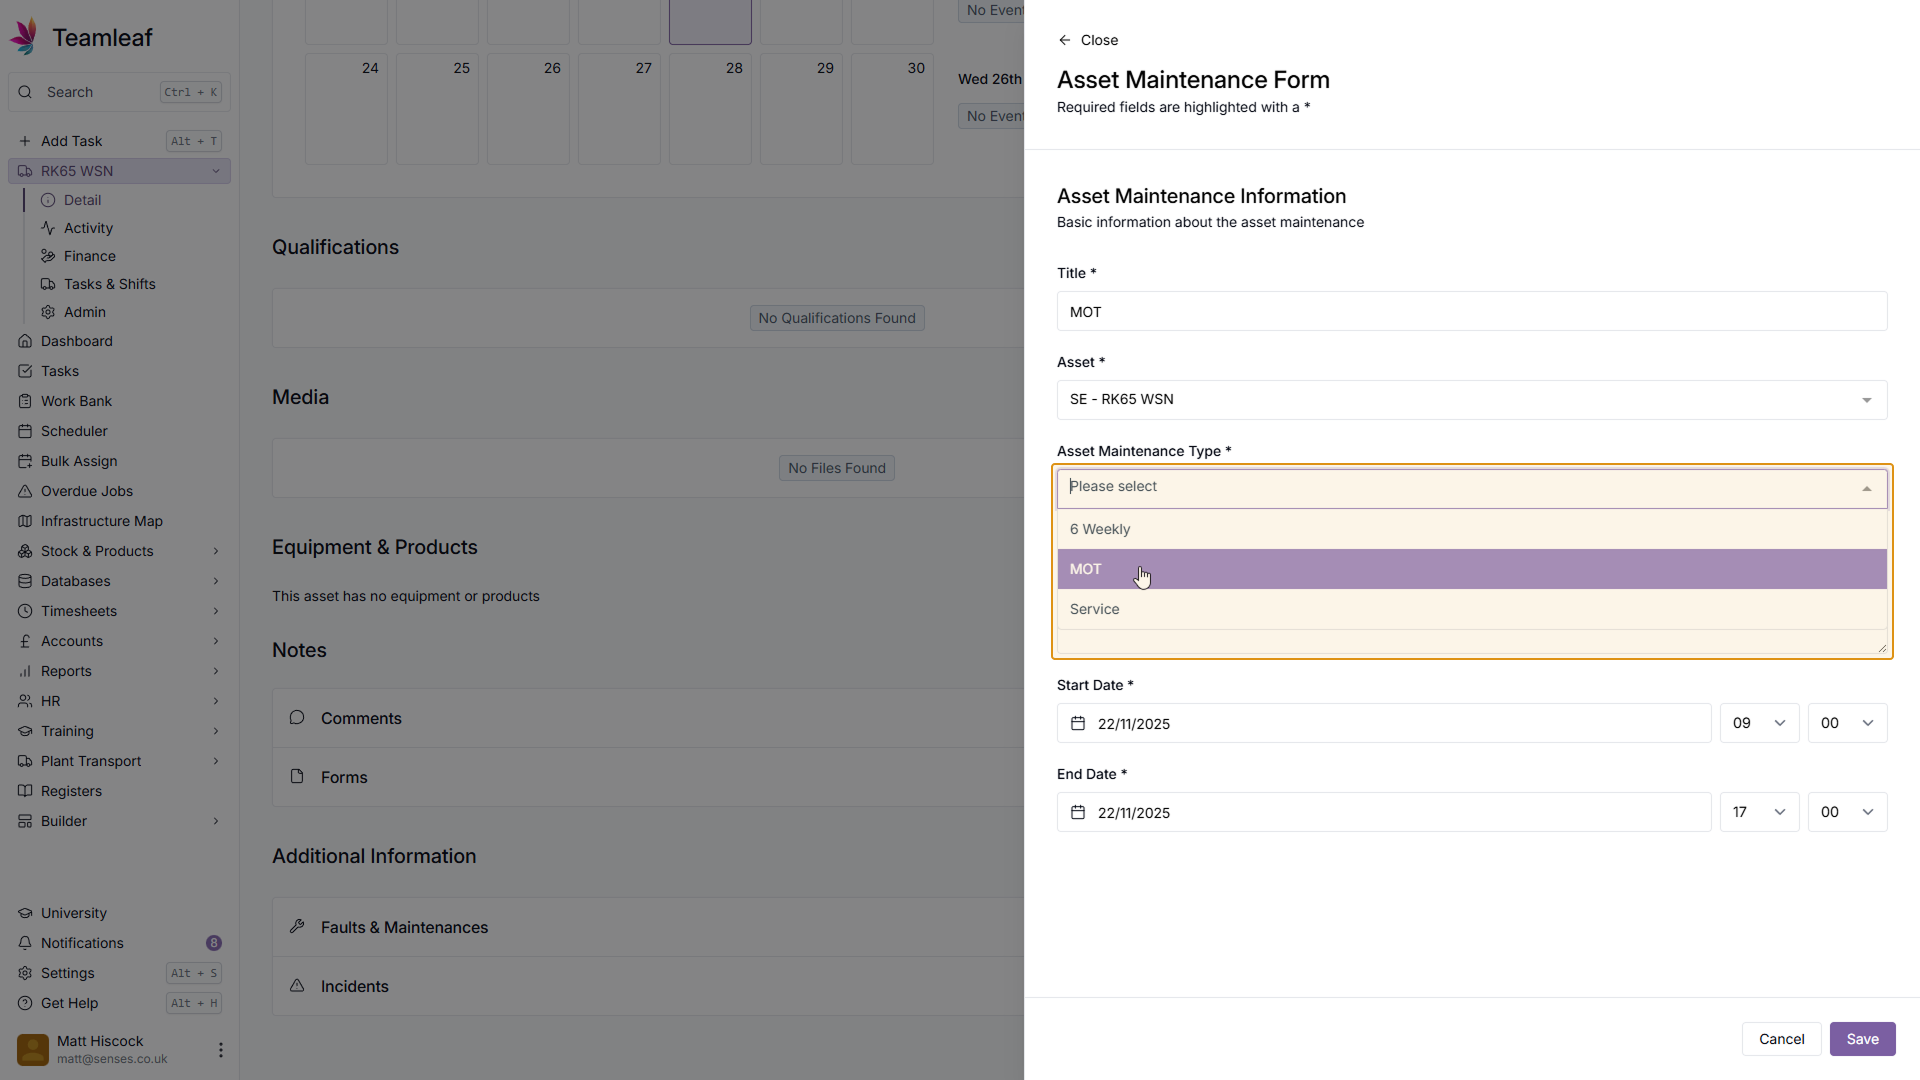Open the Settings gear icon in sidebar
This screenshot has width=1920, height=1080.
pyautogui.click(x=25, y=973)
